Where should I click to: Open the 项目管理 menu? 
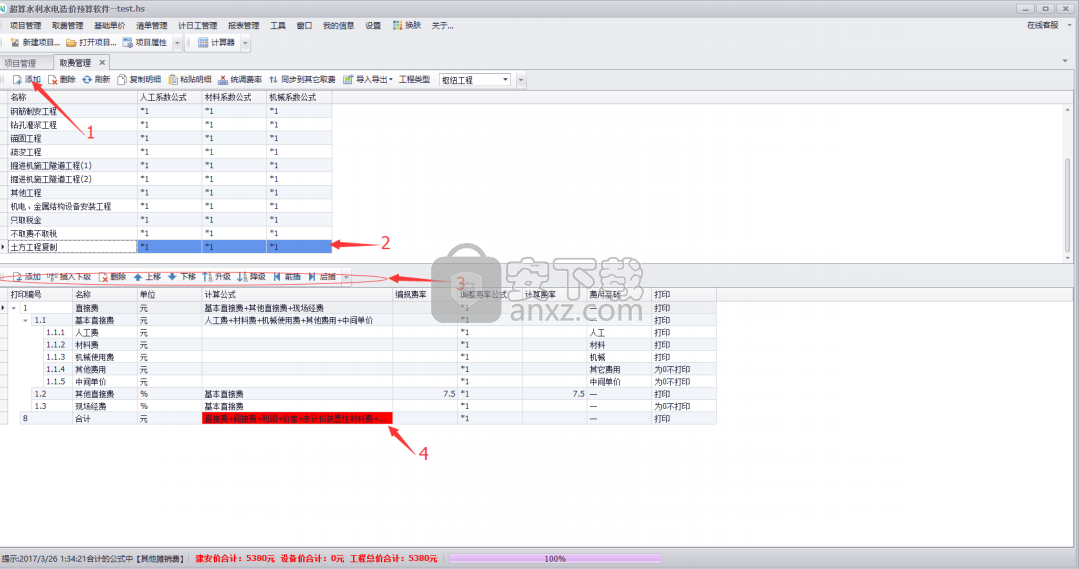tap(25, 25)
